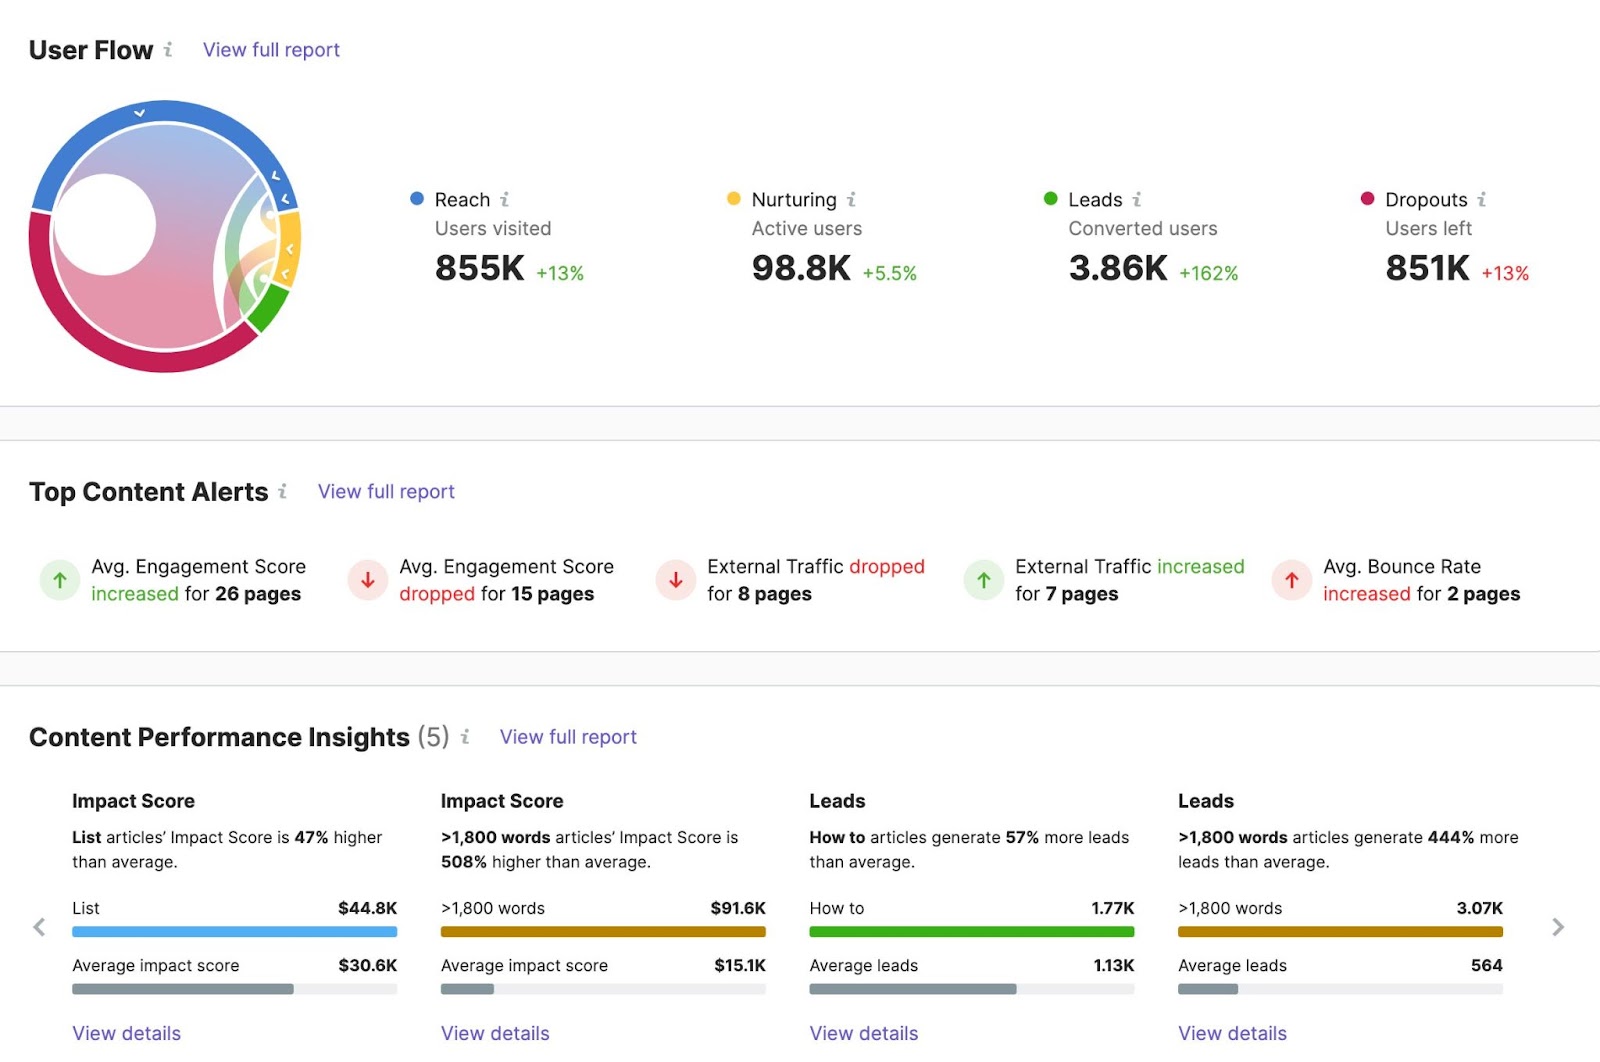1600x1062 pixels.
Task: Click the Dropouts info icon
Action: tap(1483, 199)
